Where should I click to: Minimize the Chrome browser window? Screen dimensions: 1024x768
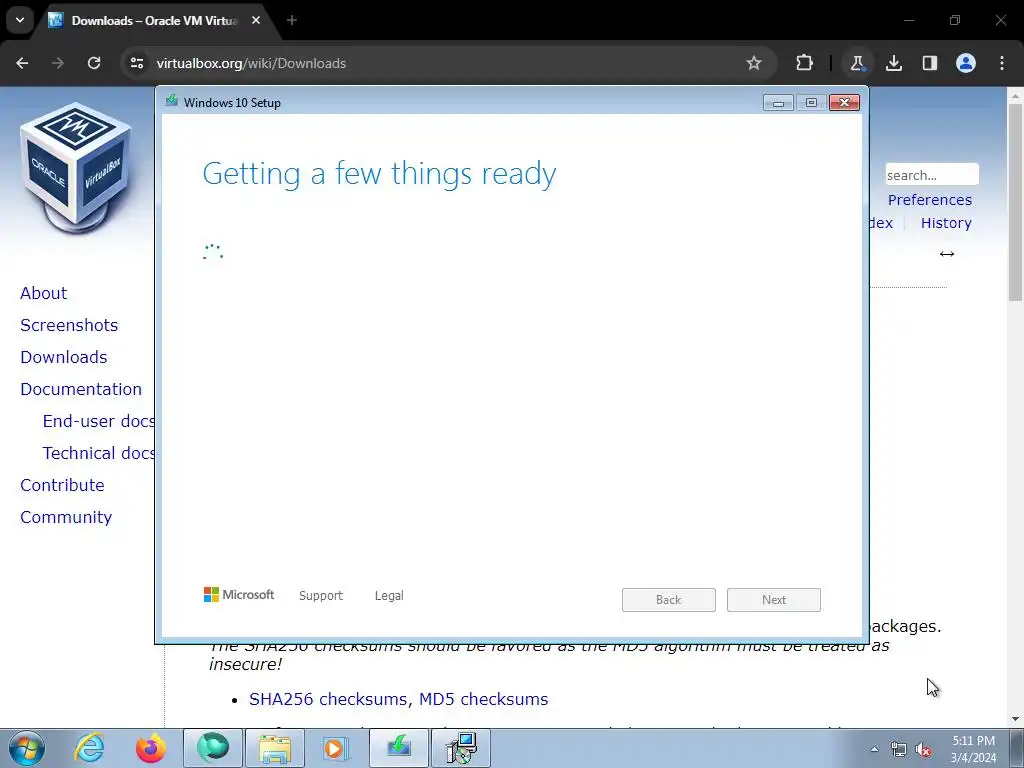coord(909,21)
